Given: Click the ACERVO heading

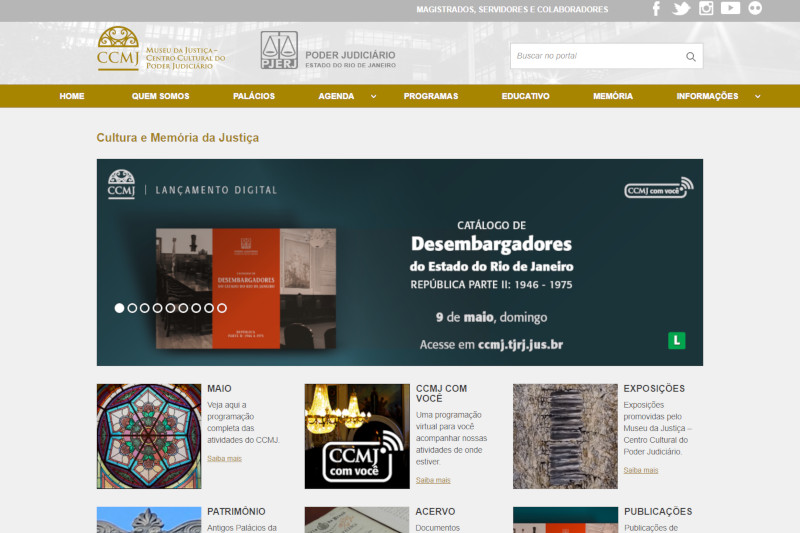Looking at the screenshot, I should click(435, 512).
